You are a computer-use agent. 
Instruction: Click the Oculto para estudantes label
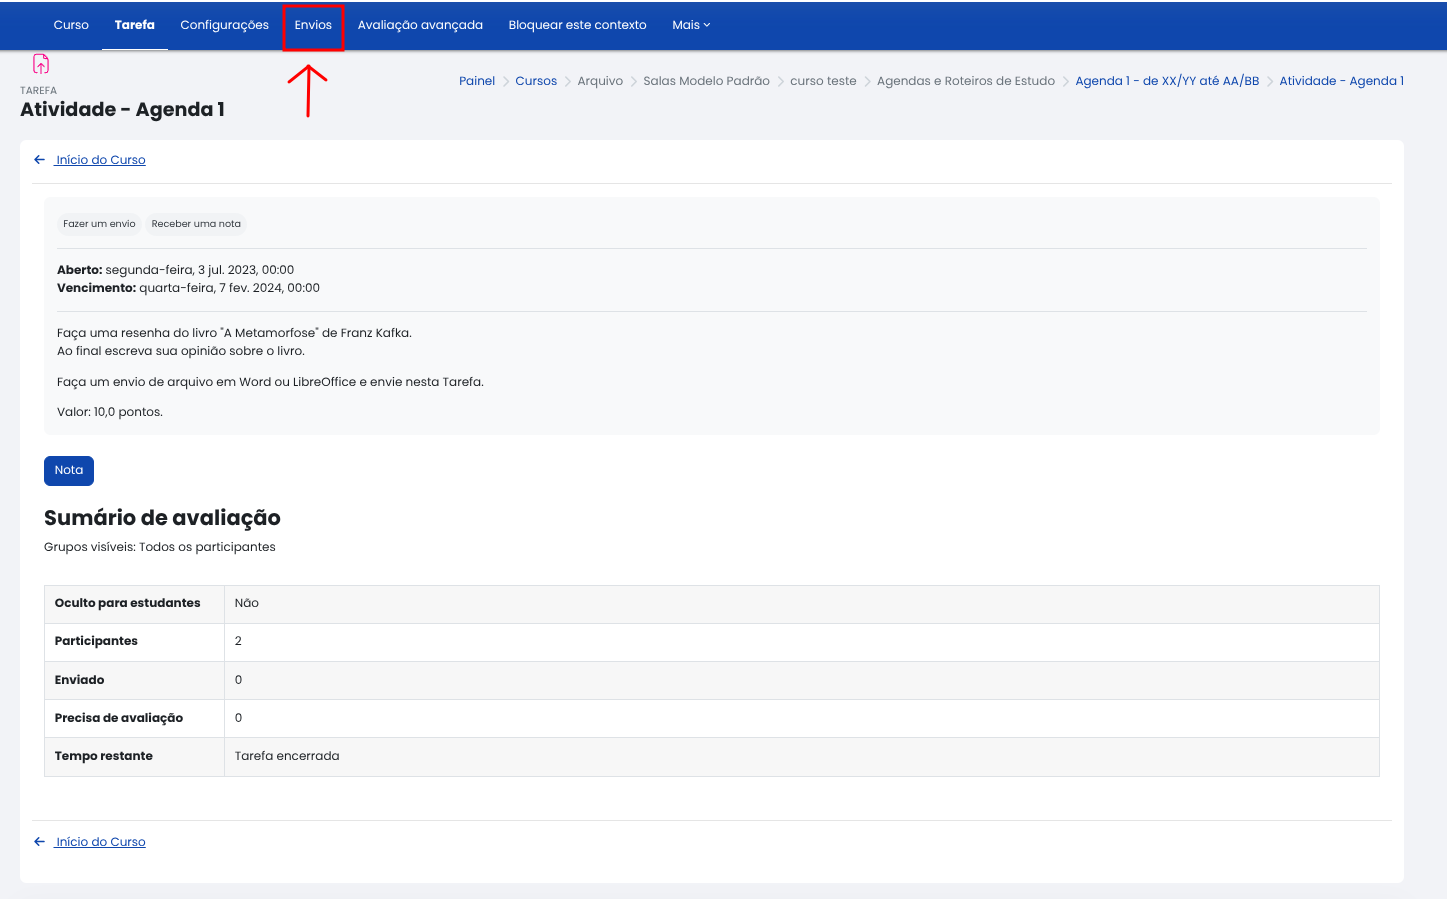(x=127, y=603)
